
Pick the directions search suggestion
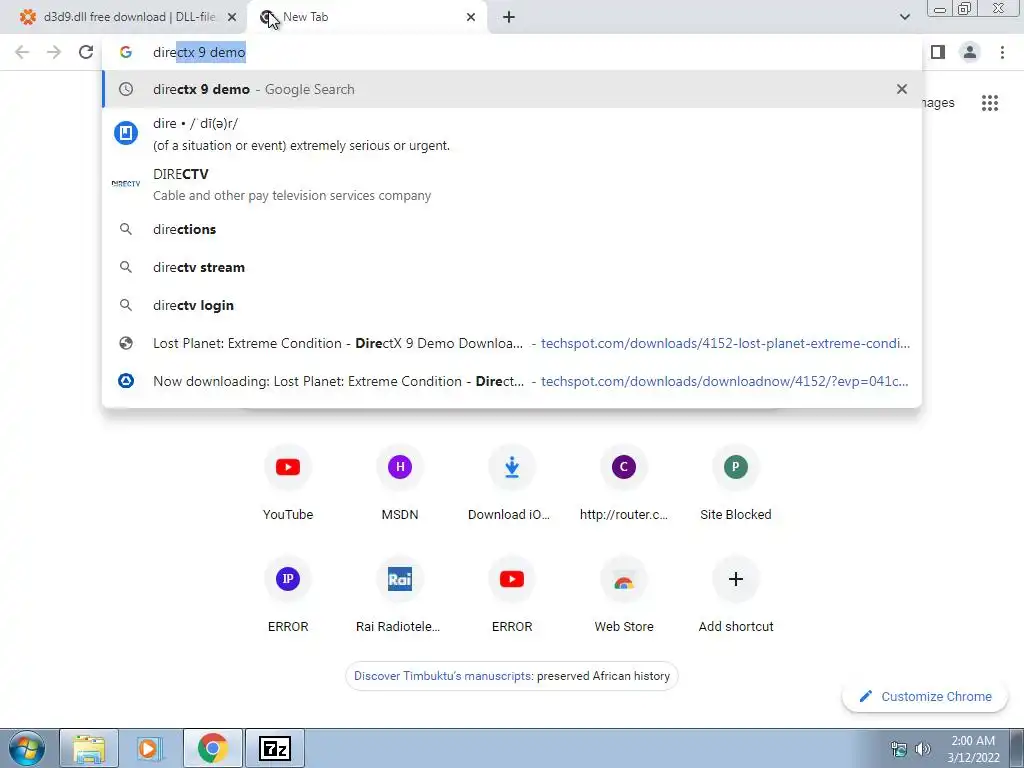pos(511,229)
